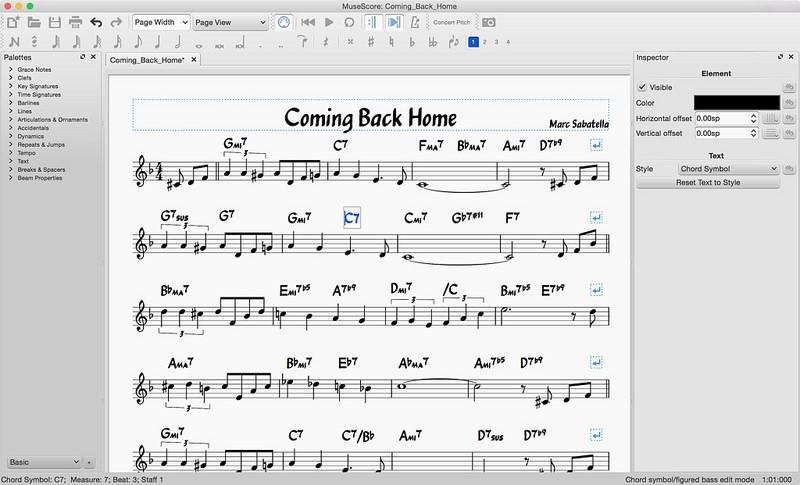Add a workspace with the plus button

tap(89, 463)
